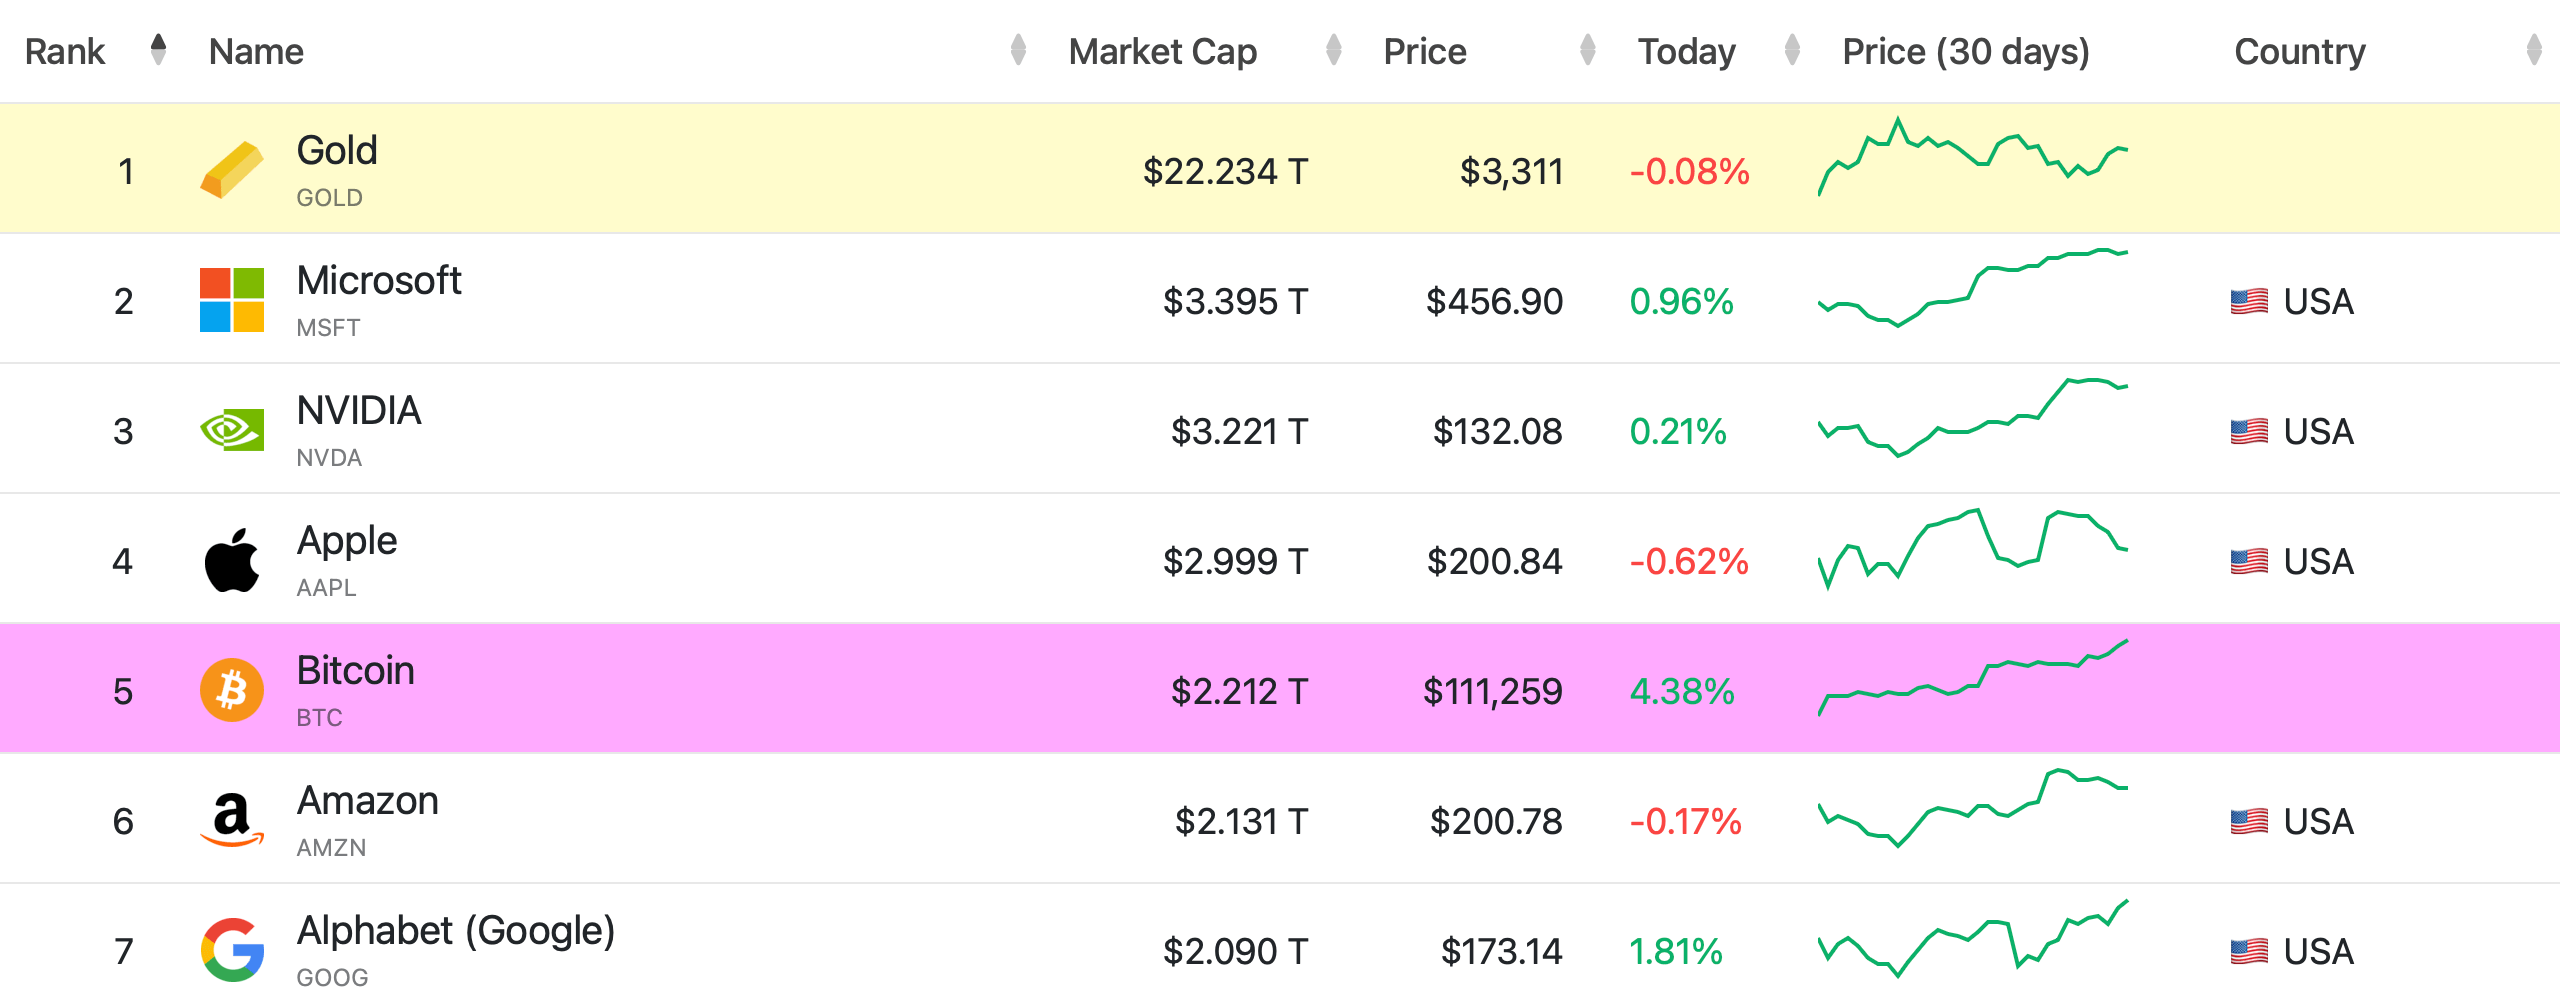Sort by Name using its sort arrows
Viewport: 2570px width, 1006px height.
coord(1018,49)
